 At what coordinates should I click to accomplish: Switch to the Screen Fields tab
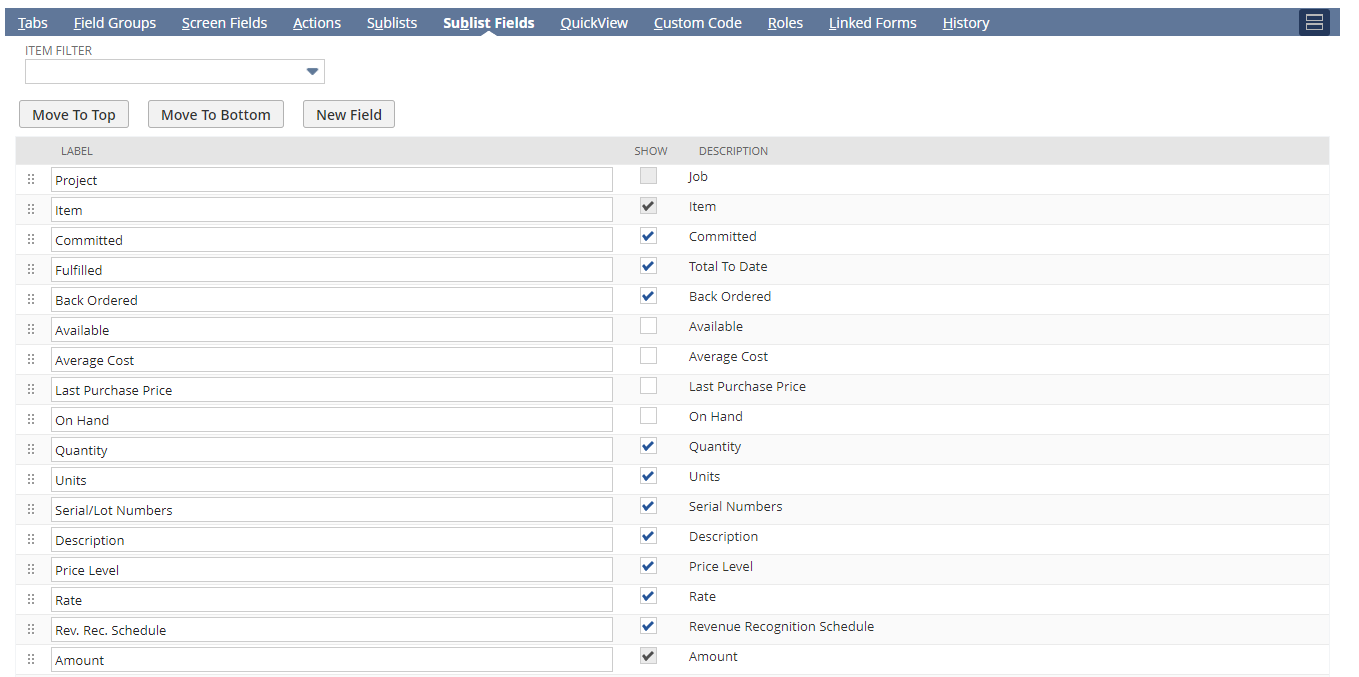pos(224,22)
